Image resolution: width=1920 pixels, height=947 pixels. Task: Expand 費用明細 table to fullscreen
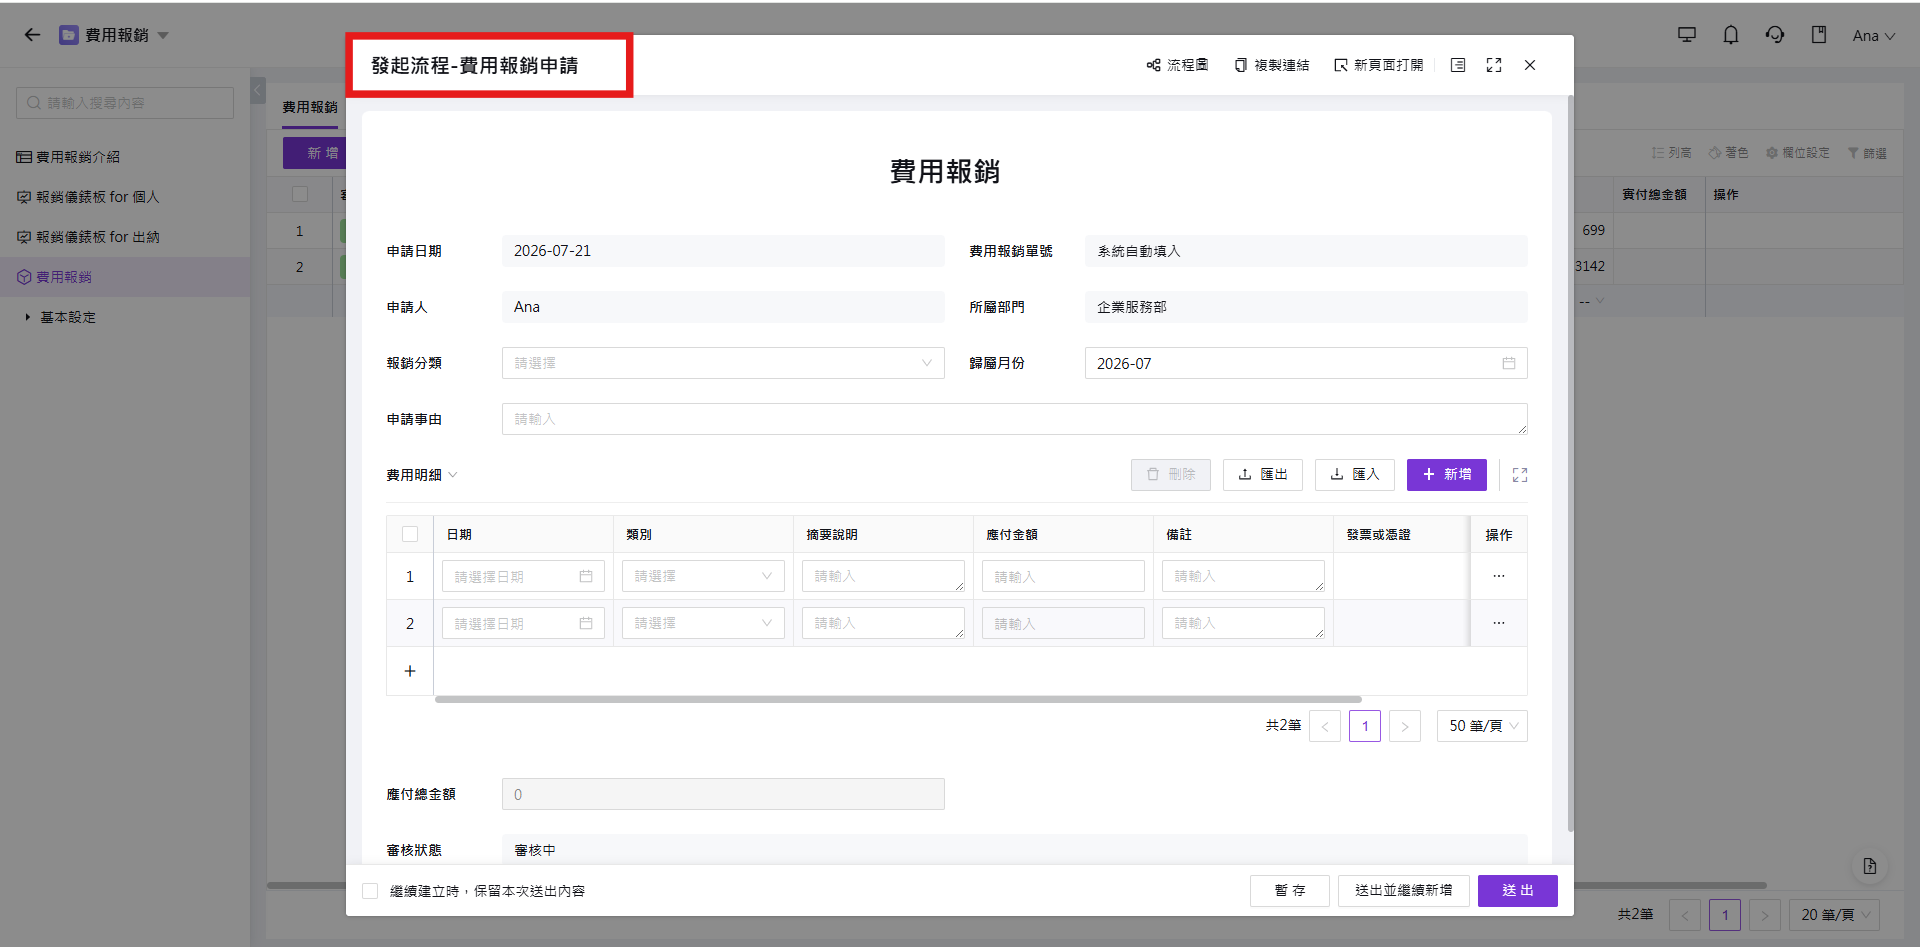(x=1520, y=475)
